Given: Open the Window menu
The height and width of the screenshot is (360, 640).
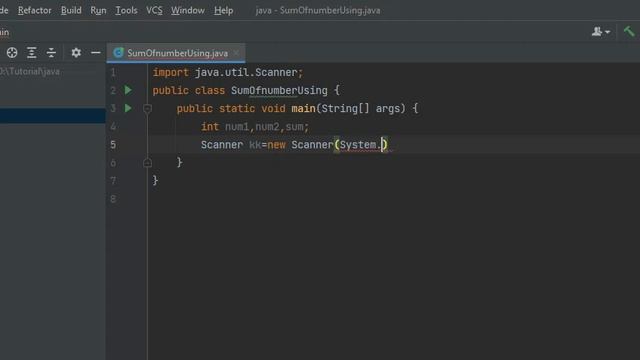Looking at the screenshot, I should coord(188,10).
